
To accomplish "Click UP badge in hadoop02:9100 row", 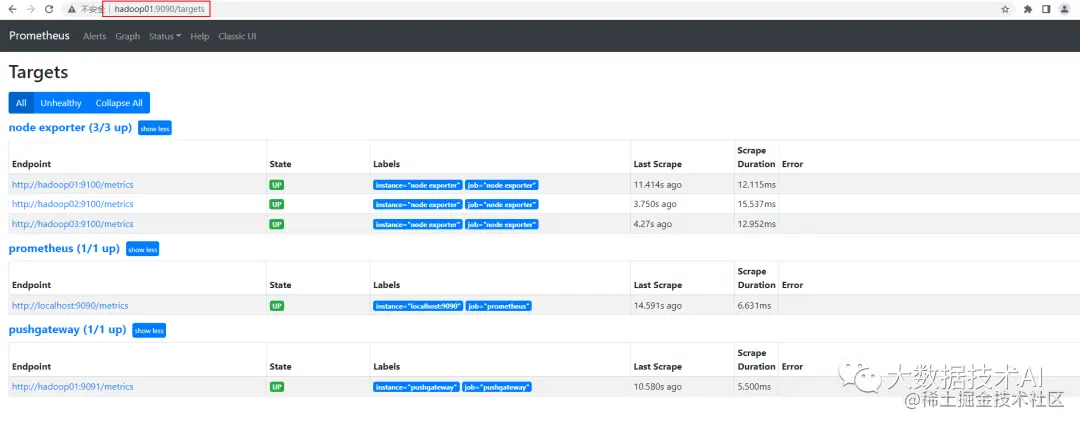I will [277, 205].
